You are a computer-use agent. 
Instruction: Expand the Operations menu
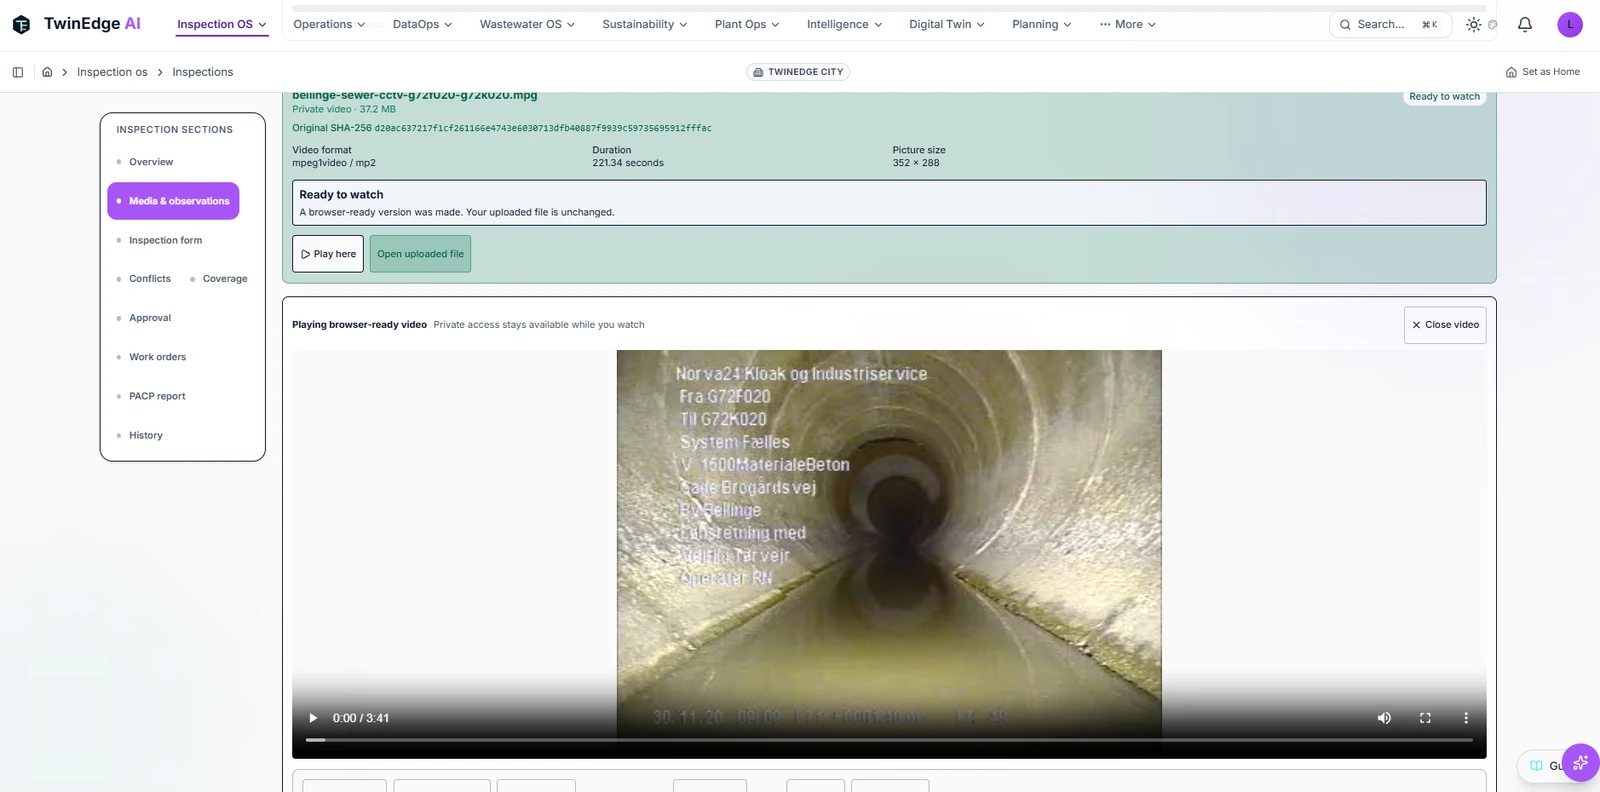pyautogui.click(x=329, y=25)
